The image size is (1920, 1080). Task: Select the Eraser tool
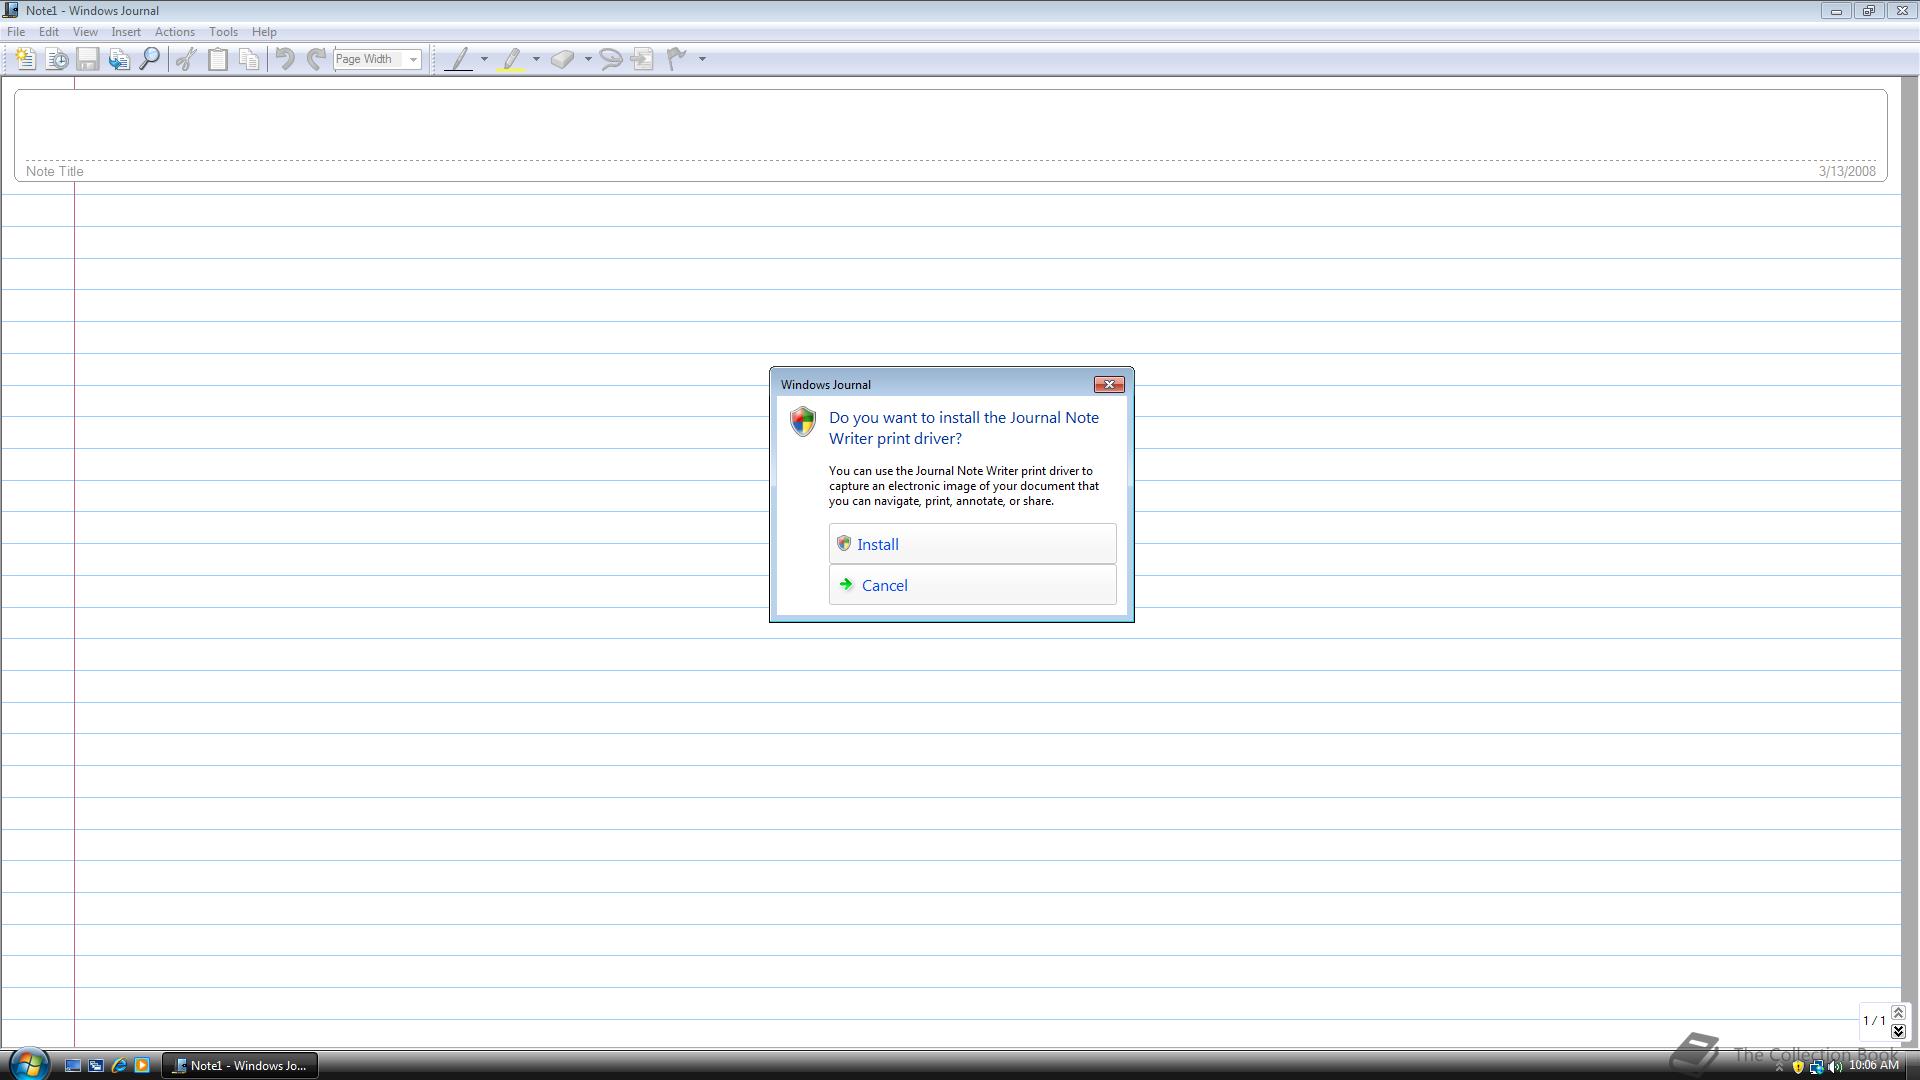(563, 59)
